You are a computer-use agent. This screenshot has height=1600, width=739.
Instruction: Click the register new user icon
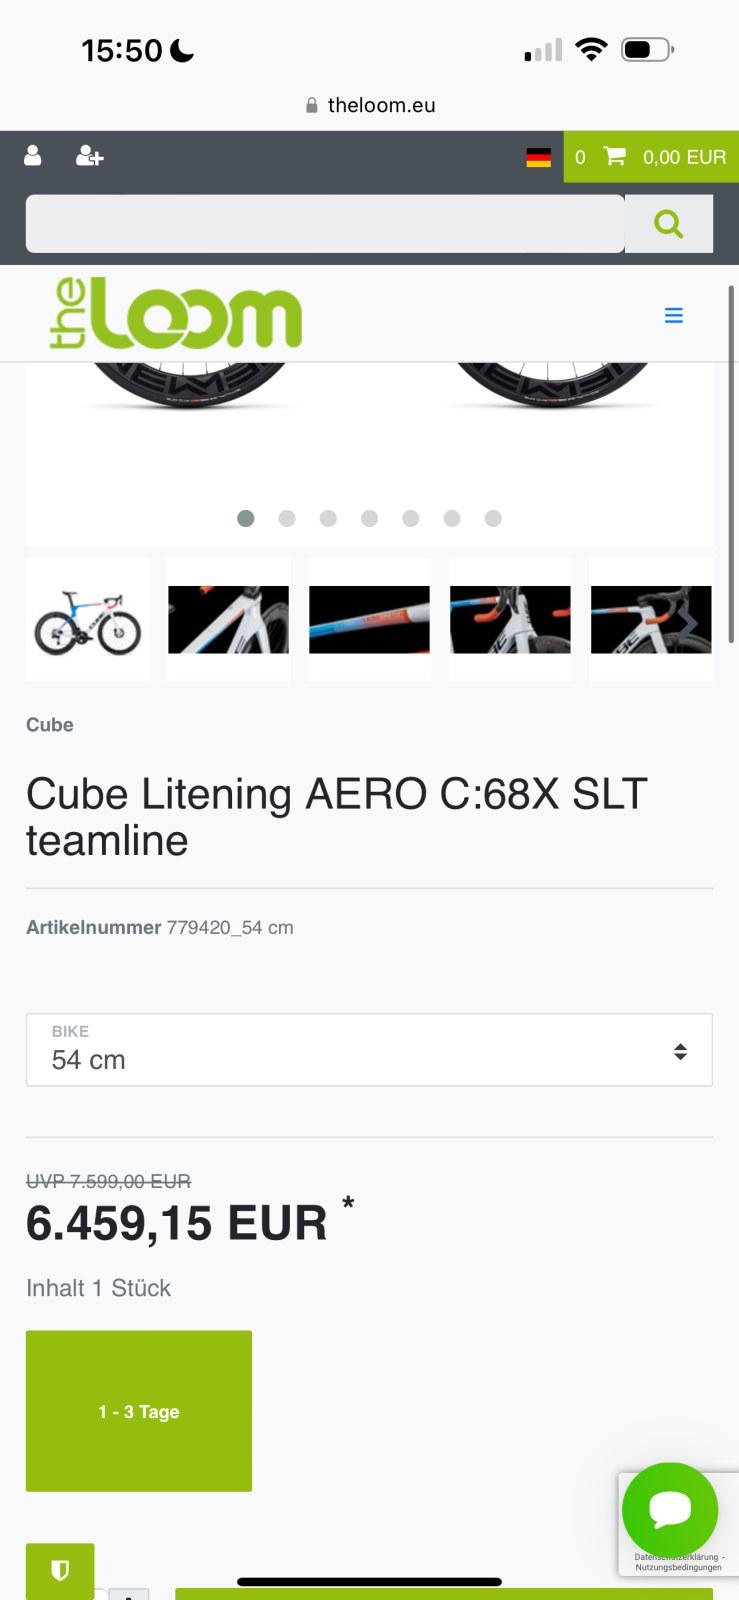pos(89,156)
